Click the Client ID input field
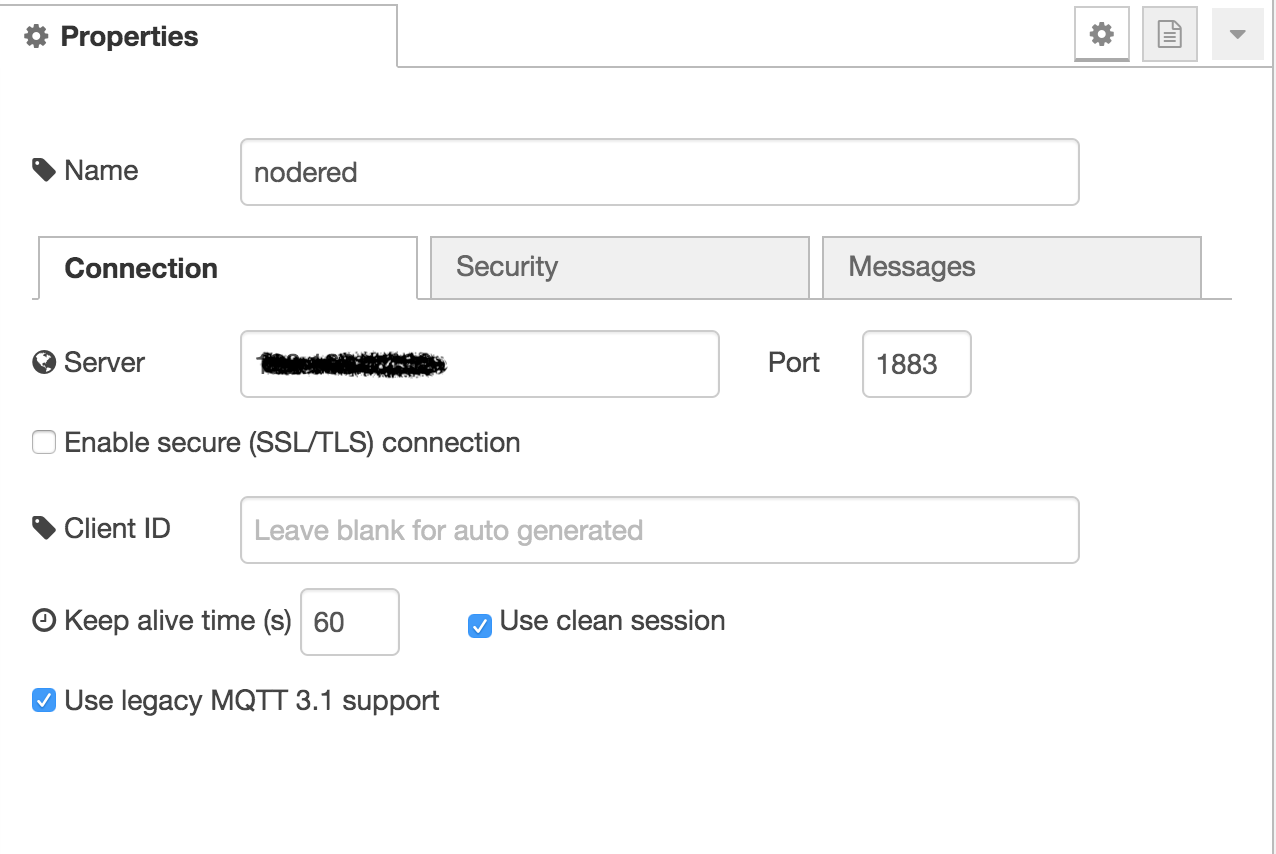Screen dimensions: 1276x854 pos(659,530)
